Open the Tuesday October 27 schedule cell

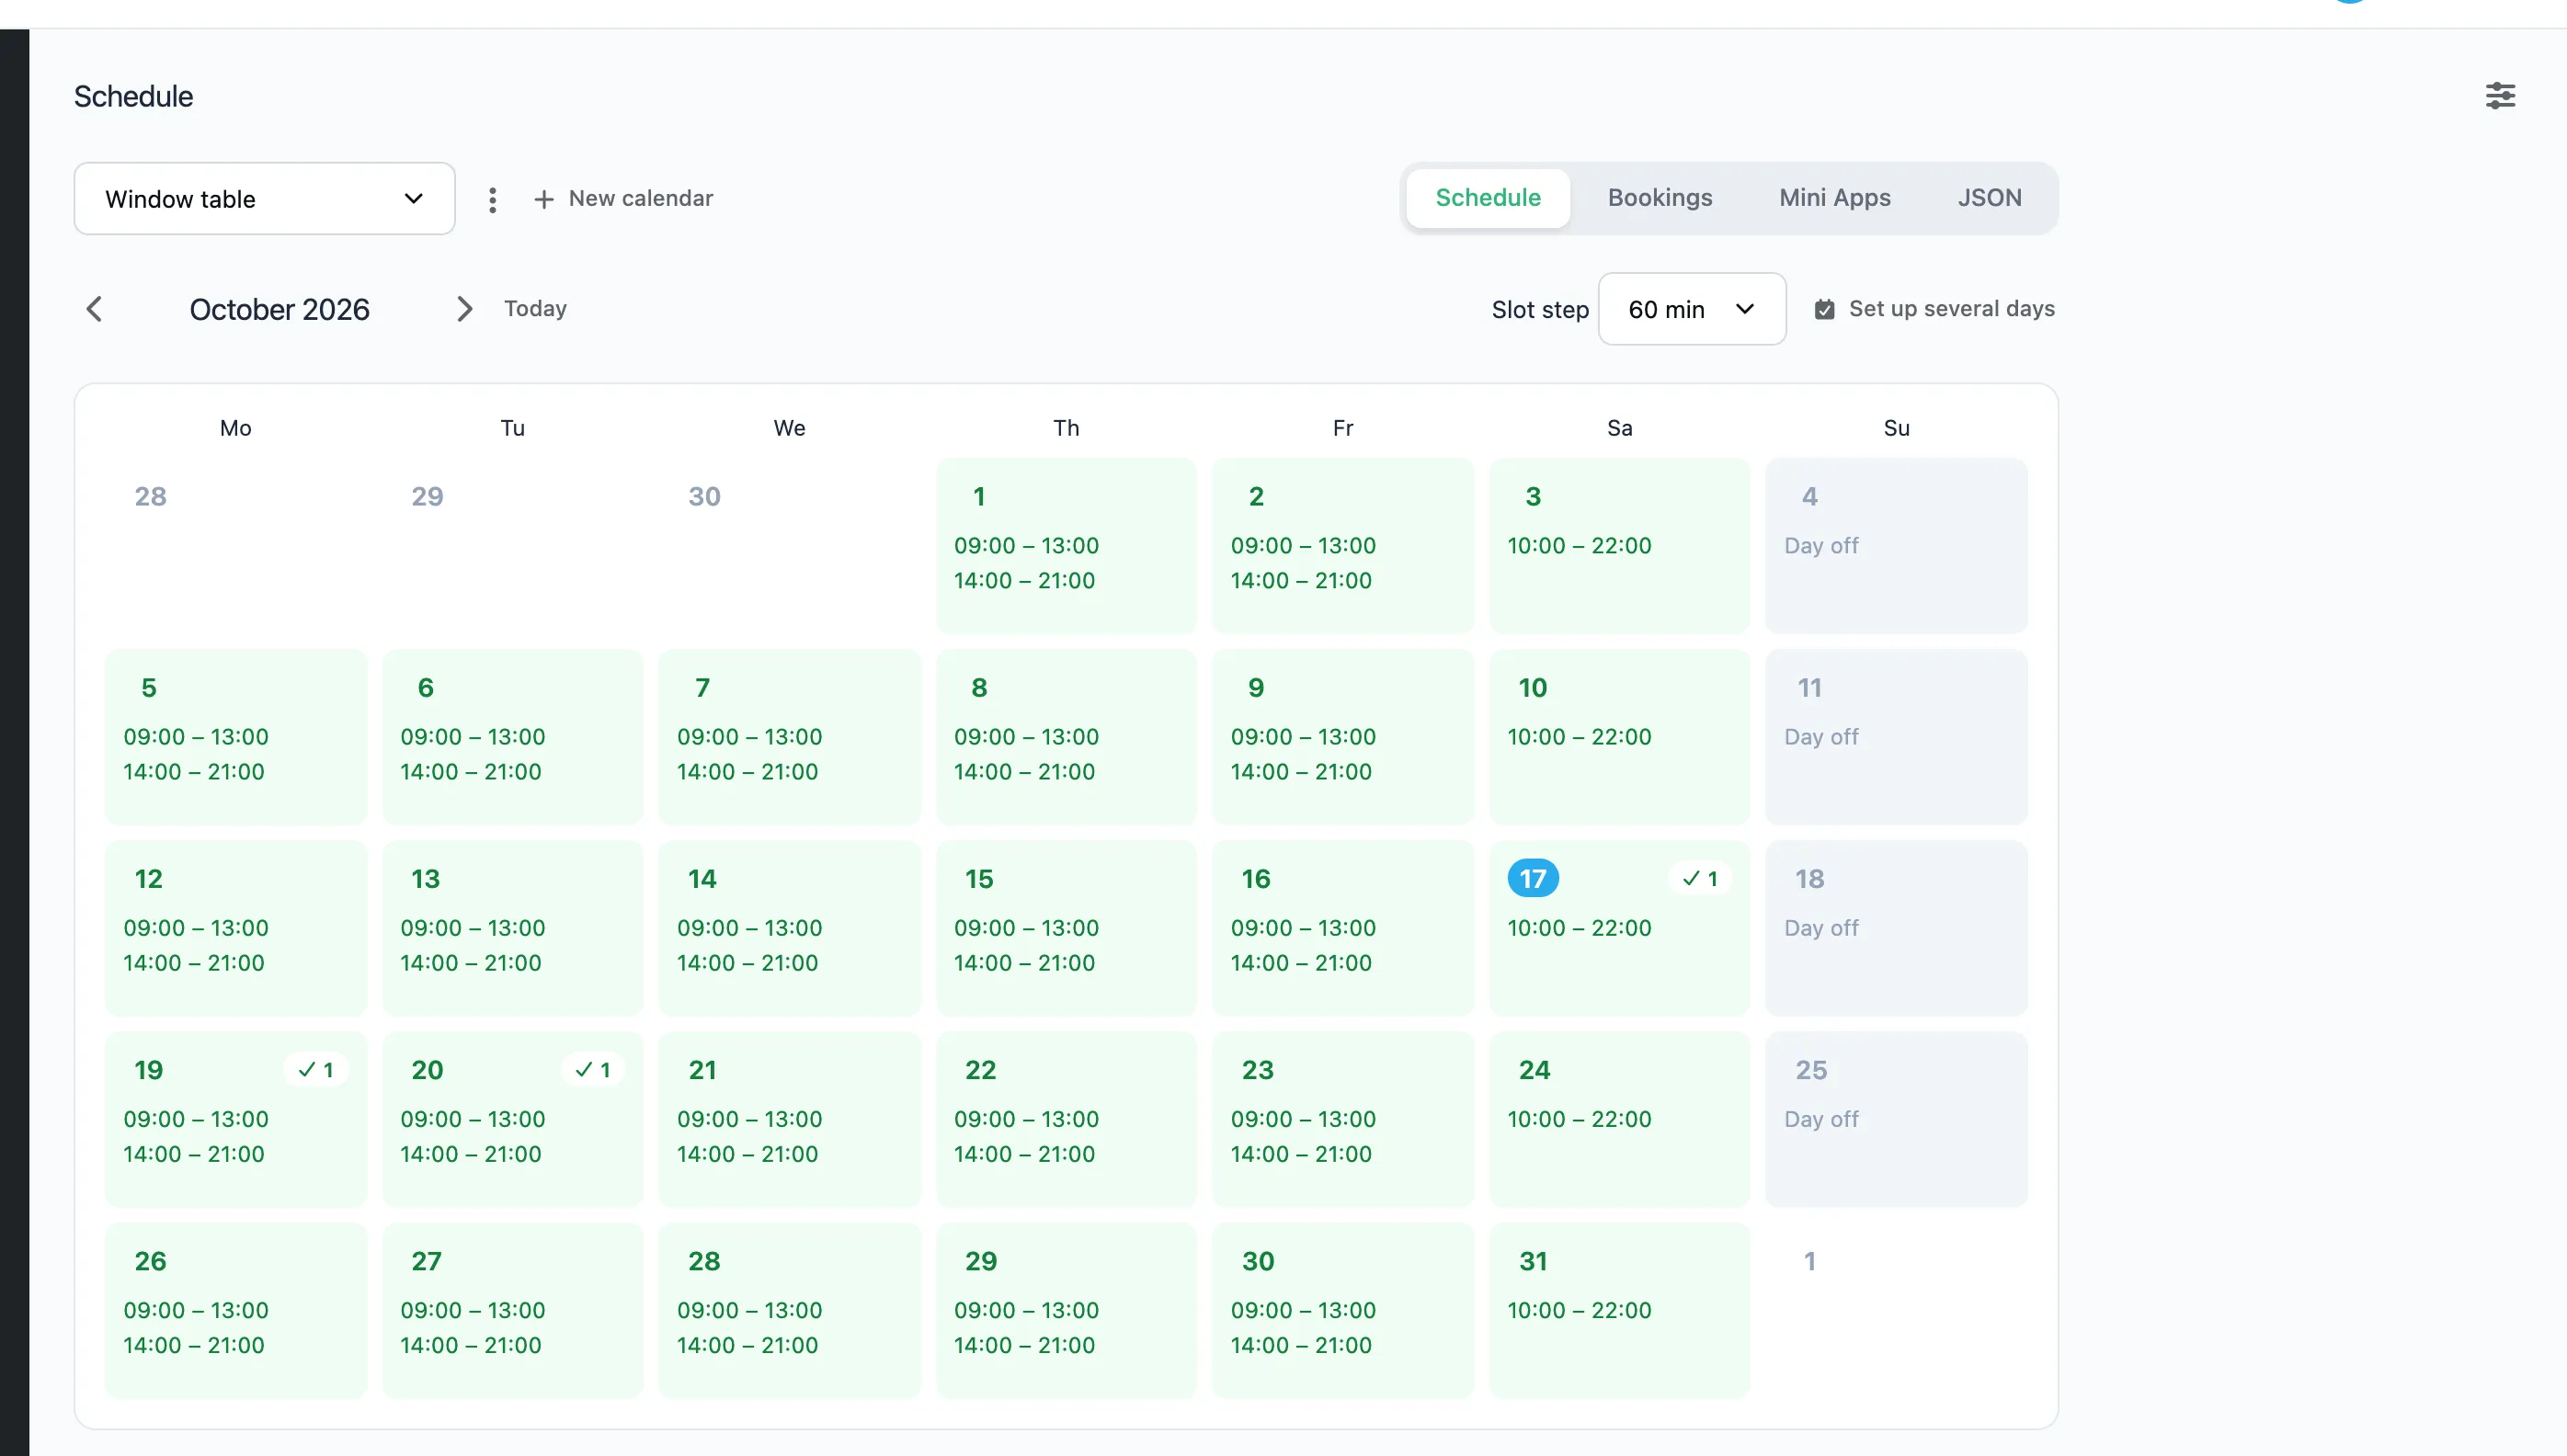click(x=513, y=1310)
